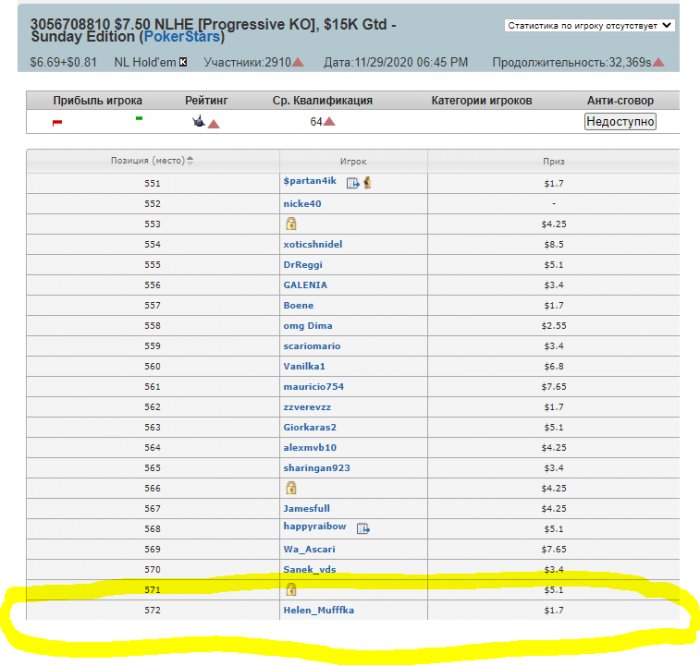This screenshot has height=666, width=700.
Task: Click the buy-in text $6.69+$0.81
Action: [63, 62]
